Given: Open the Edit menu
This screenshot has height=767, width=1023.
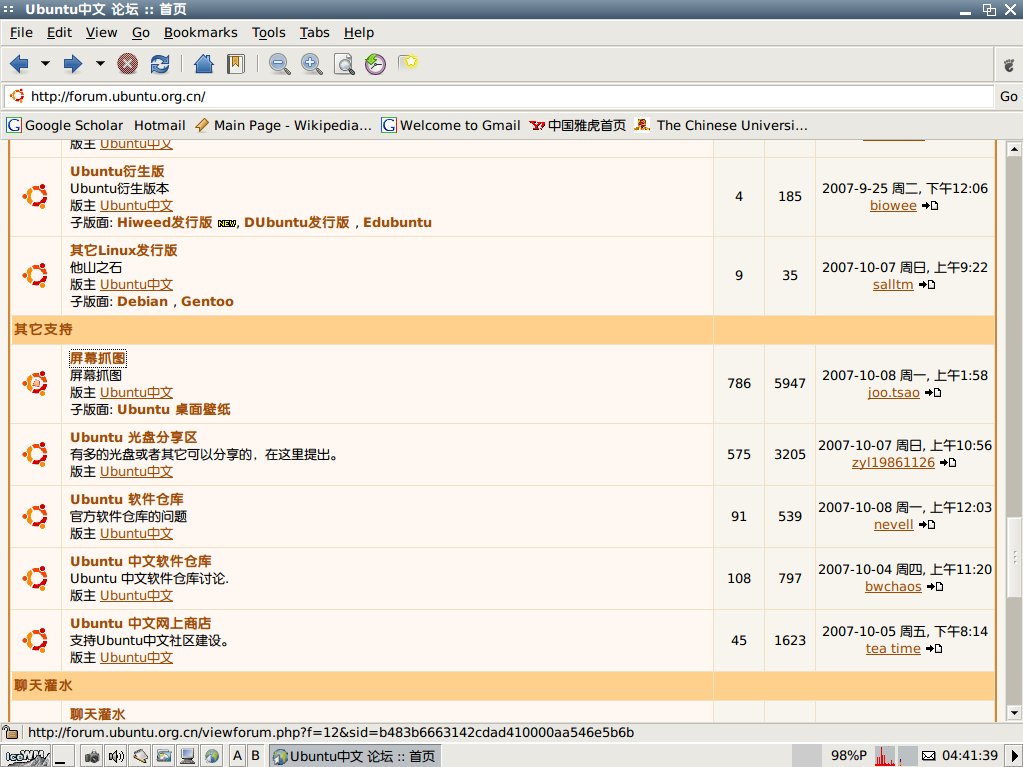Looking at the screenshot, I should (59, 33).
